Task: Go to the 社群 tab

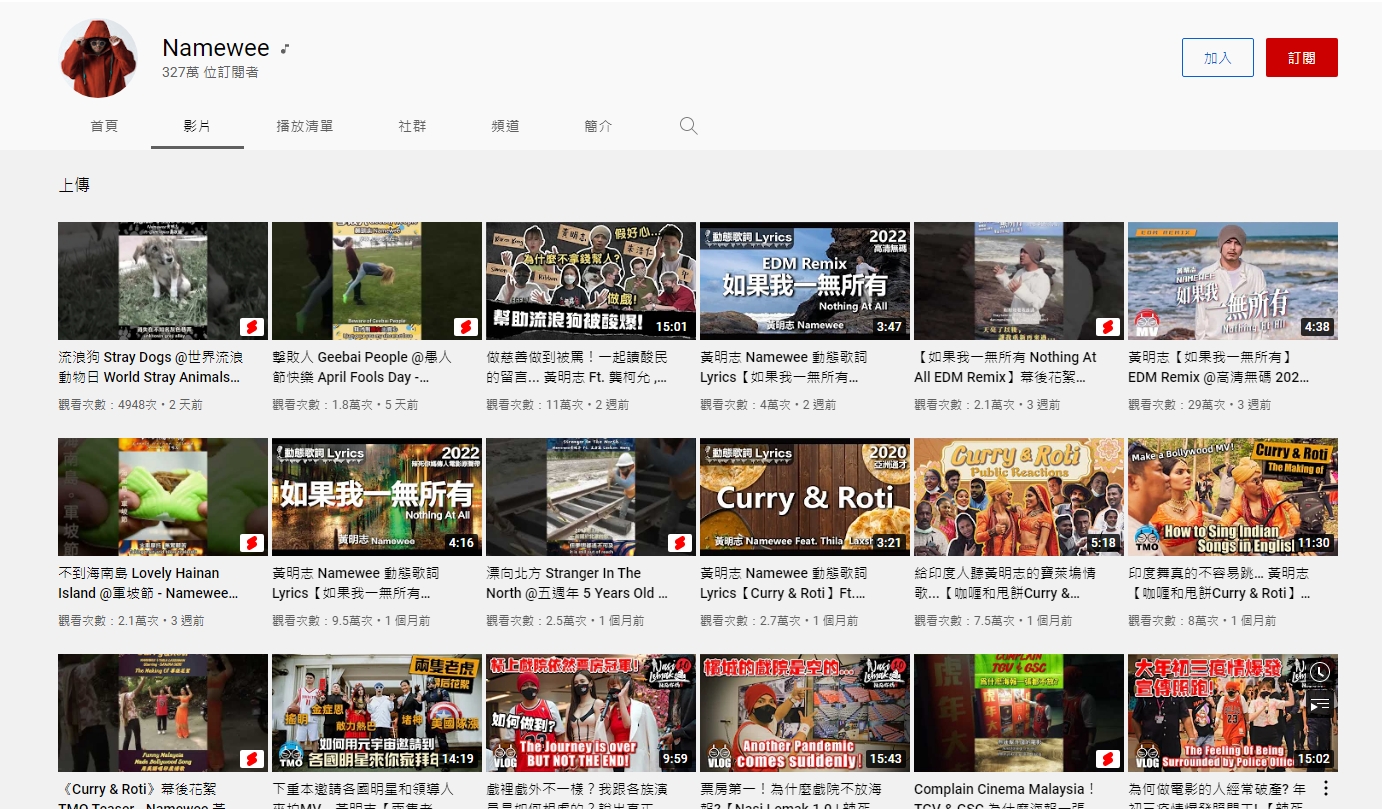Action: tap(412, 126)
